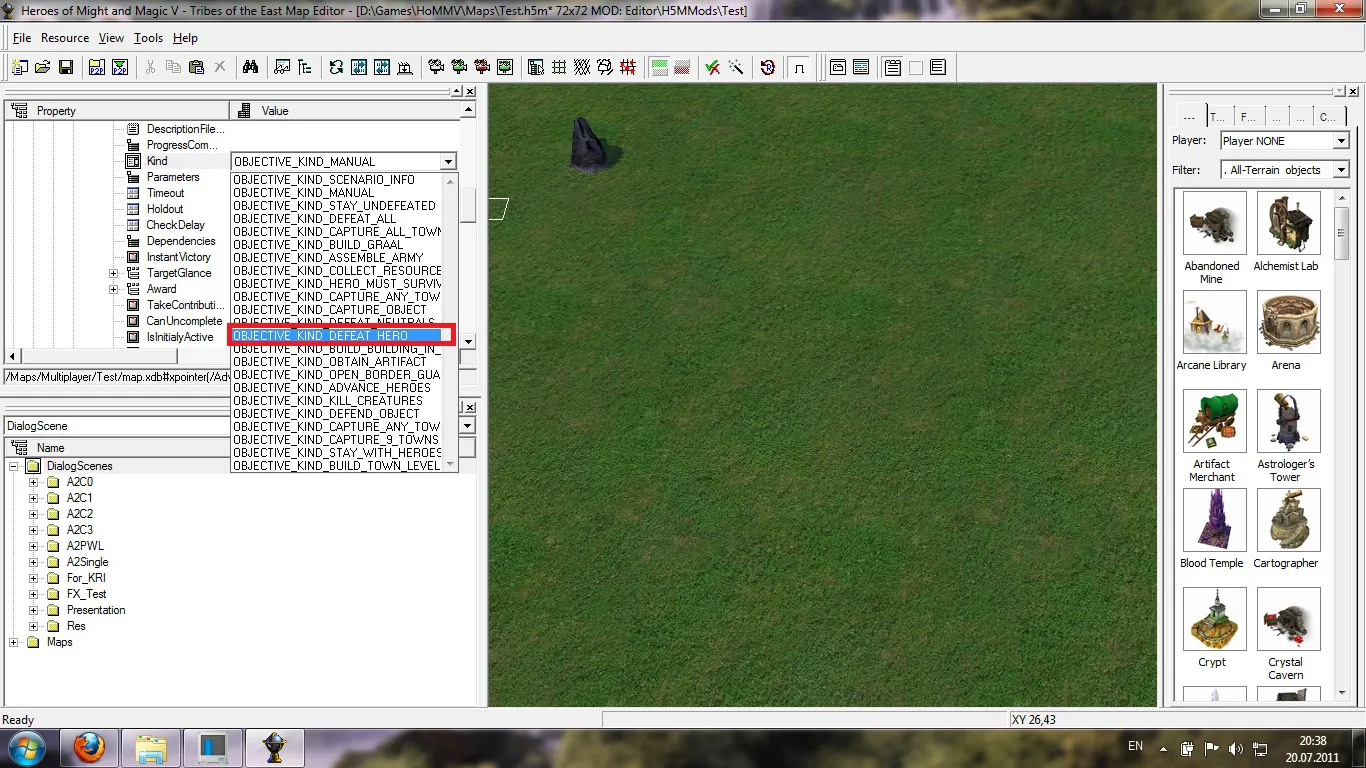Toggle the red terrain view button

click(x=682, y=67)
